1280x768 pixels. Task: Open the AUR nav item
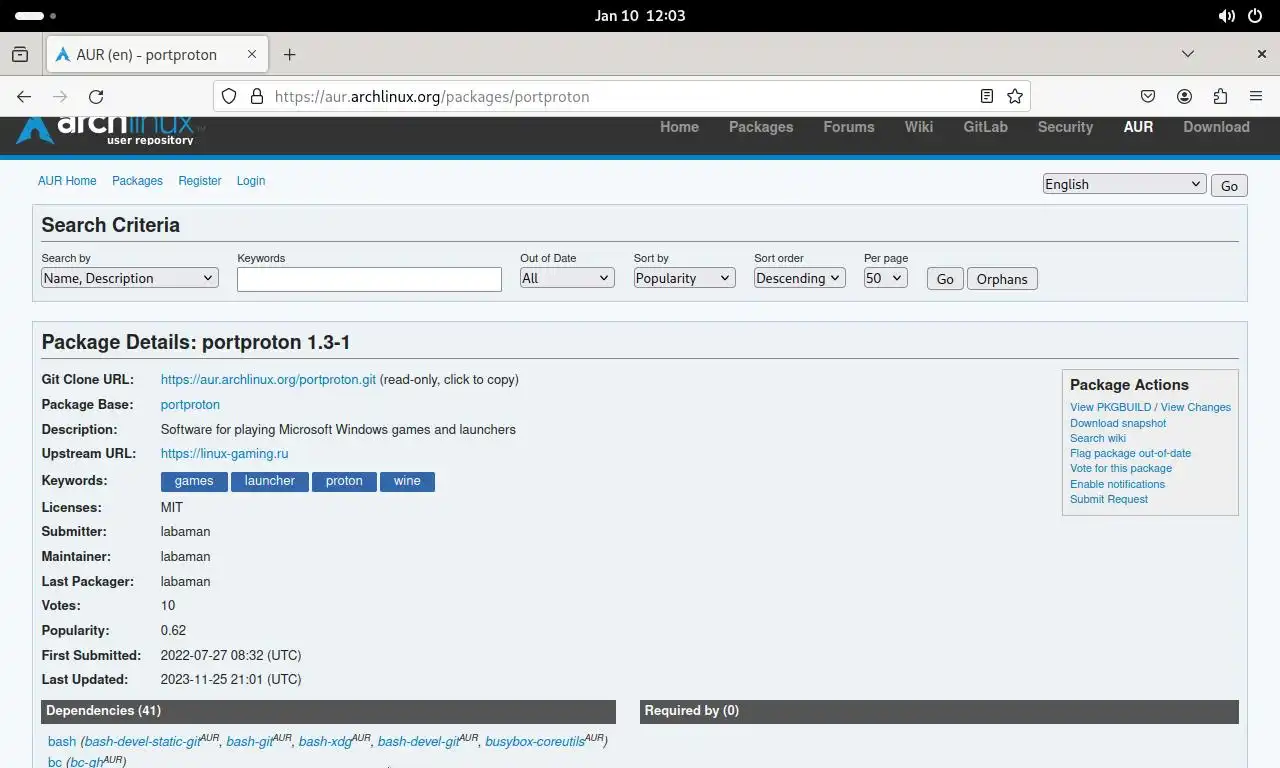point(1138,127)
